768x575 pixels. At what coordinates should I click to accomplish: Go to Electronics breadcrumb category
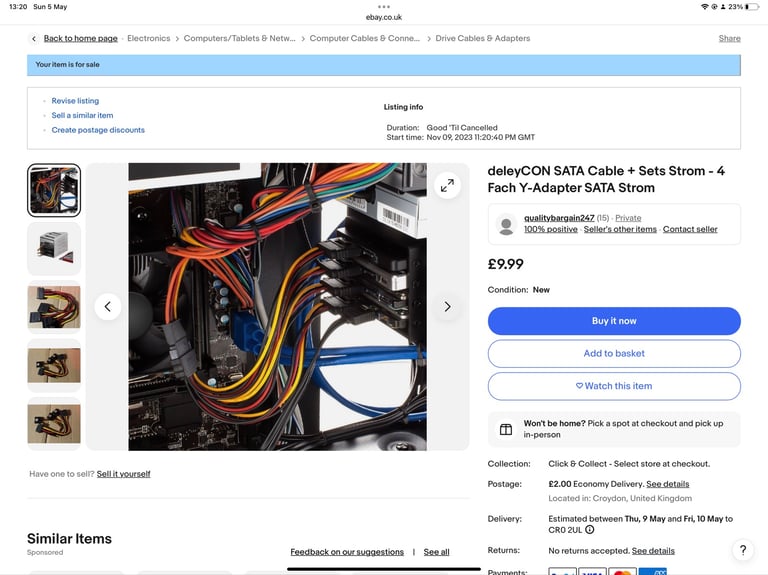pyautogui.click(x=148, y=38)
